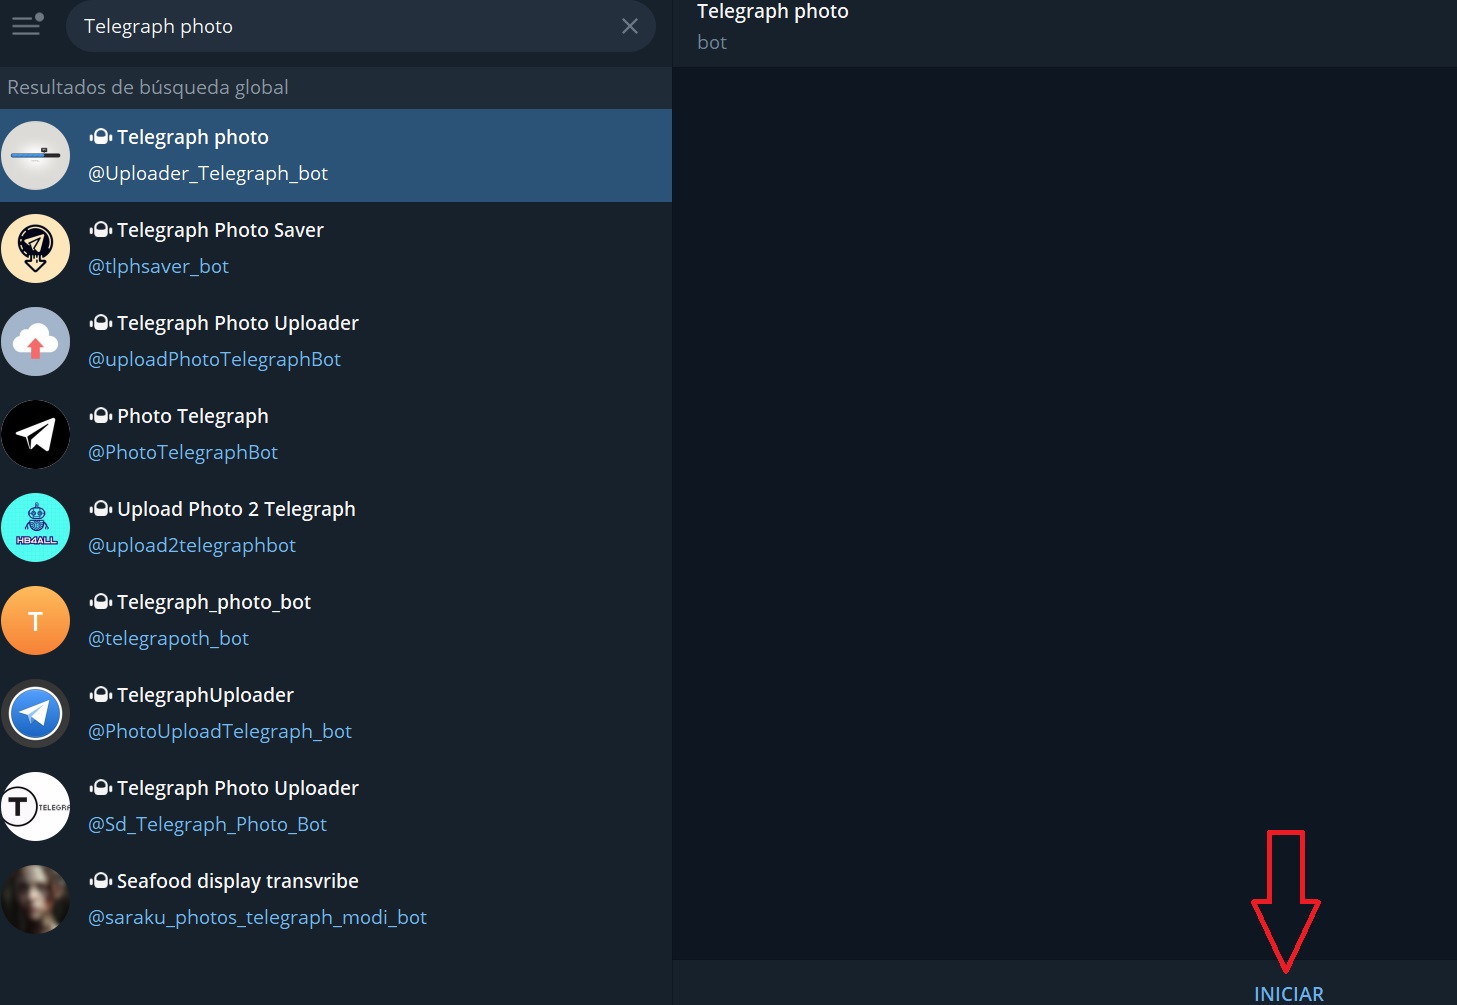Click bot status label in chat header
The image size is (1457, 1005).
[x=712, y=43]
